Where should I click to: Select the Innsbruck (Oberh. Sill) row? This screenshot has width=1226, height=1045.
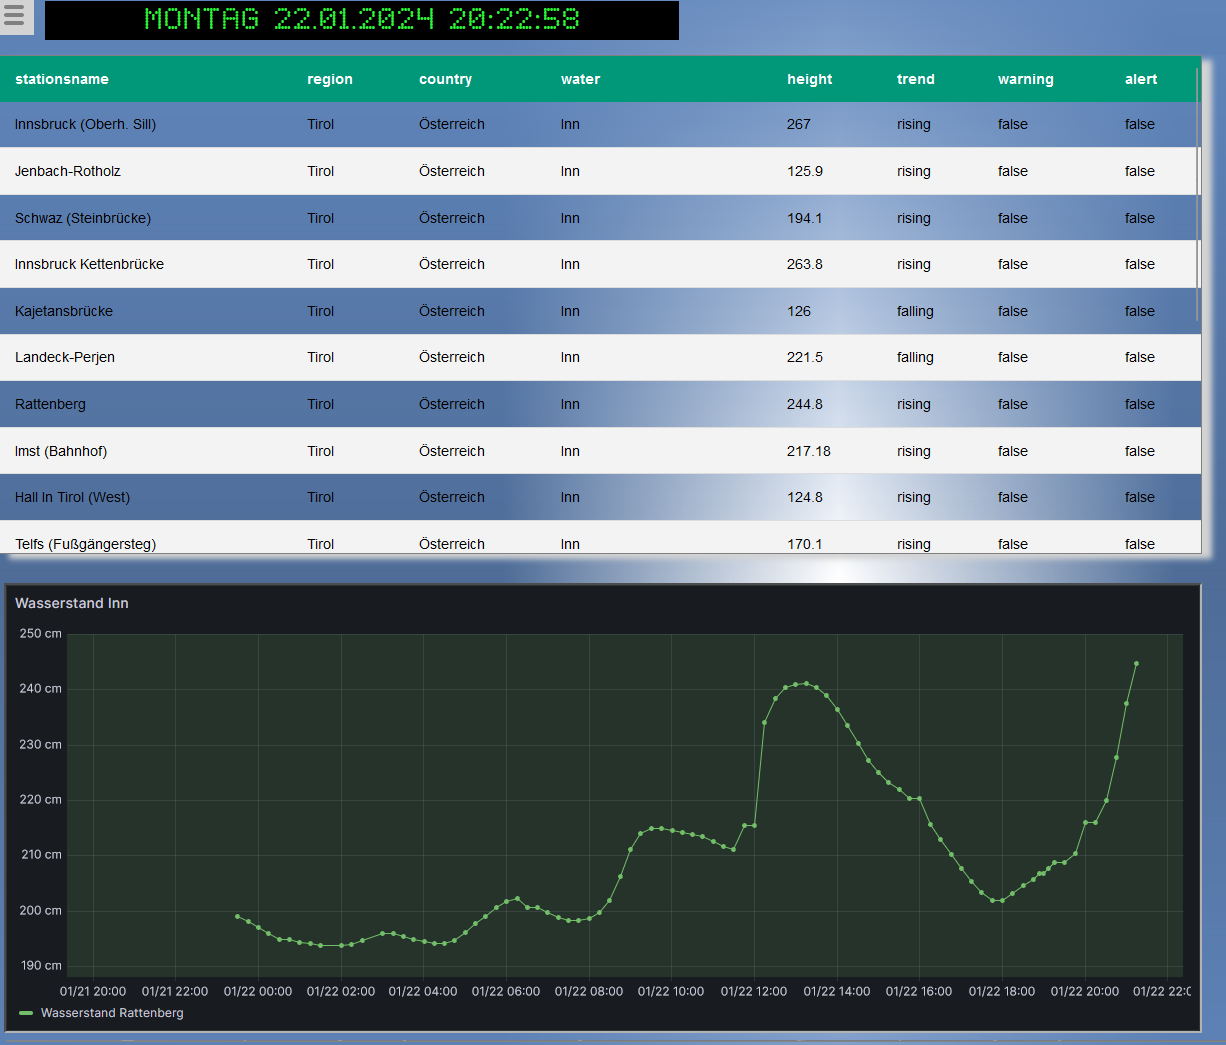[x=85, y=124]
